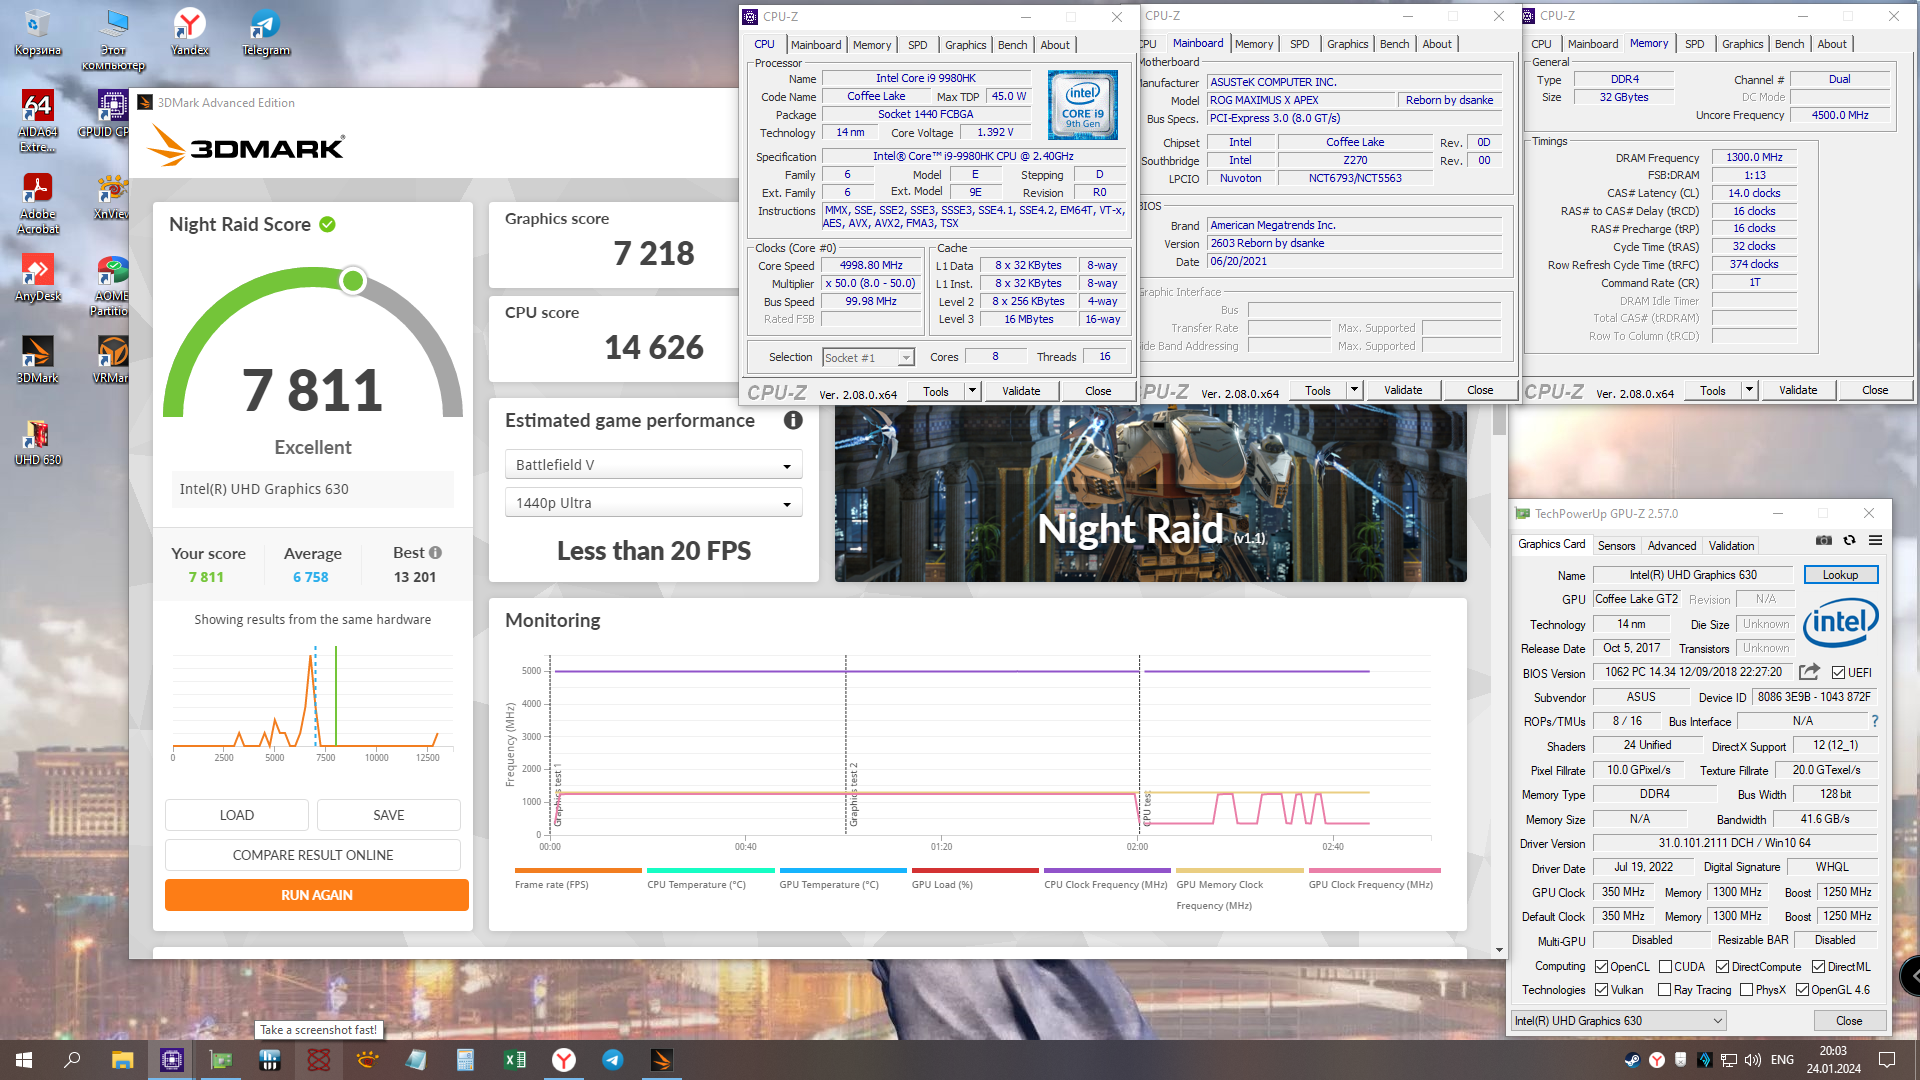Viewport: 1920px width, 1080px height.
Task: Click the info icon beside Best score
Action: (x=435, y=552)
